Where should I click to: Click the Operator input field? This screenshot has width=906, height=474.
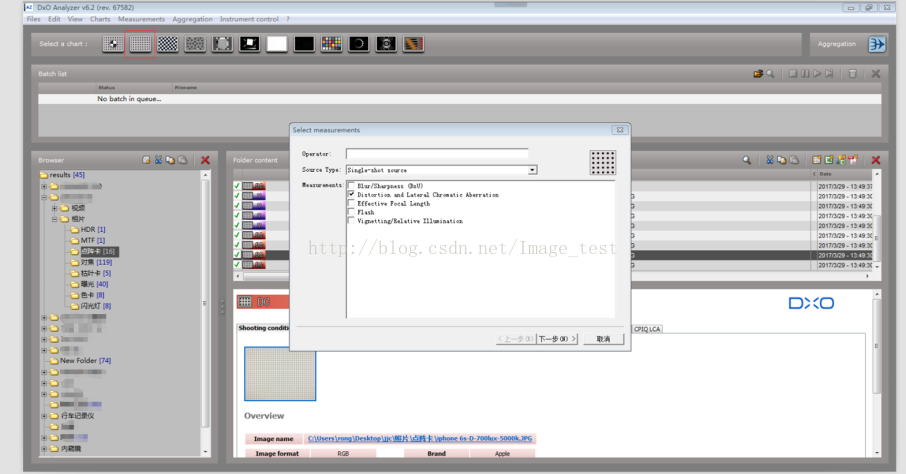[437, 154]
